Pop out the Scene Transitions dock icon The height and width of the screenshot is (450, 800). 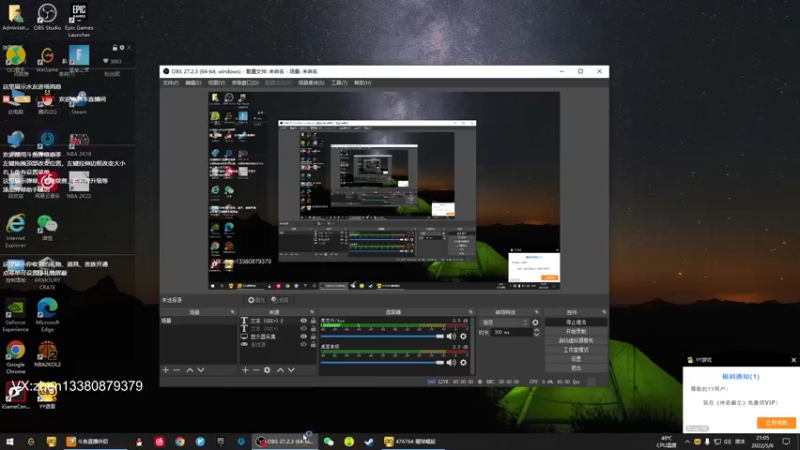coord(536,312)
